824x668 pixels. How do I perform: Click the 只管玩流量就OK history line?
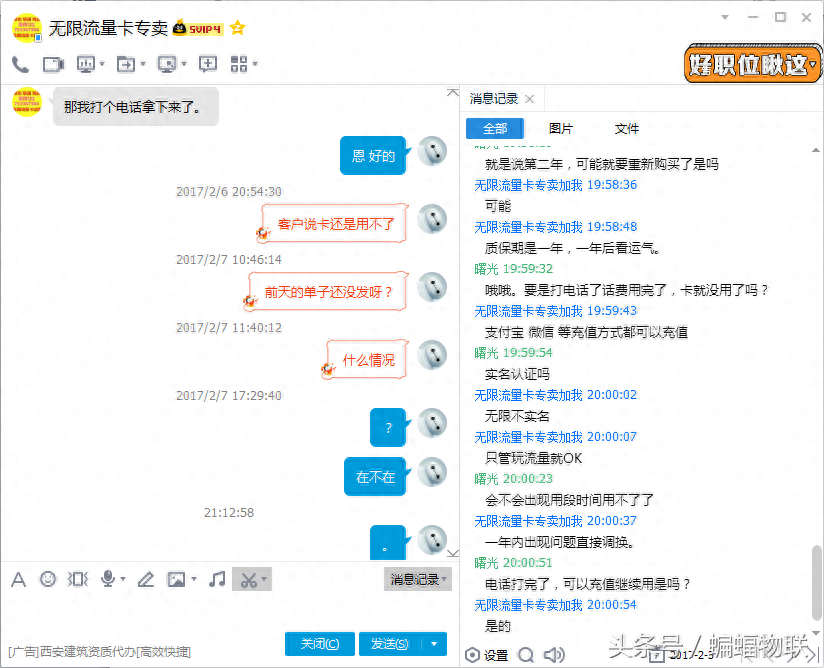[533, 458]
